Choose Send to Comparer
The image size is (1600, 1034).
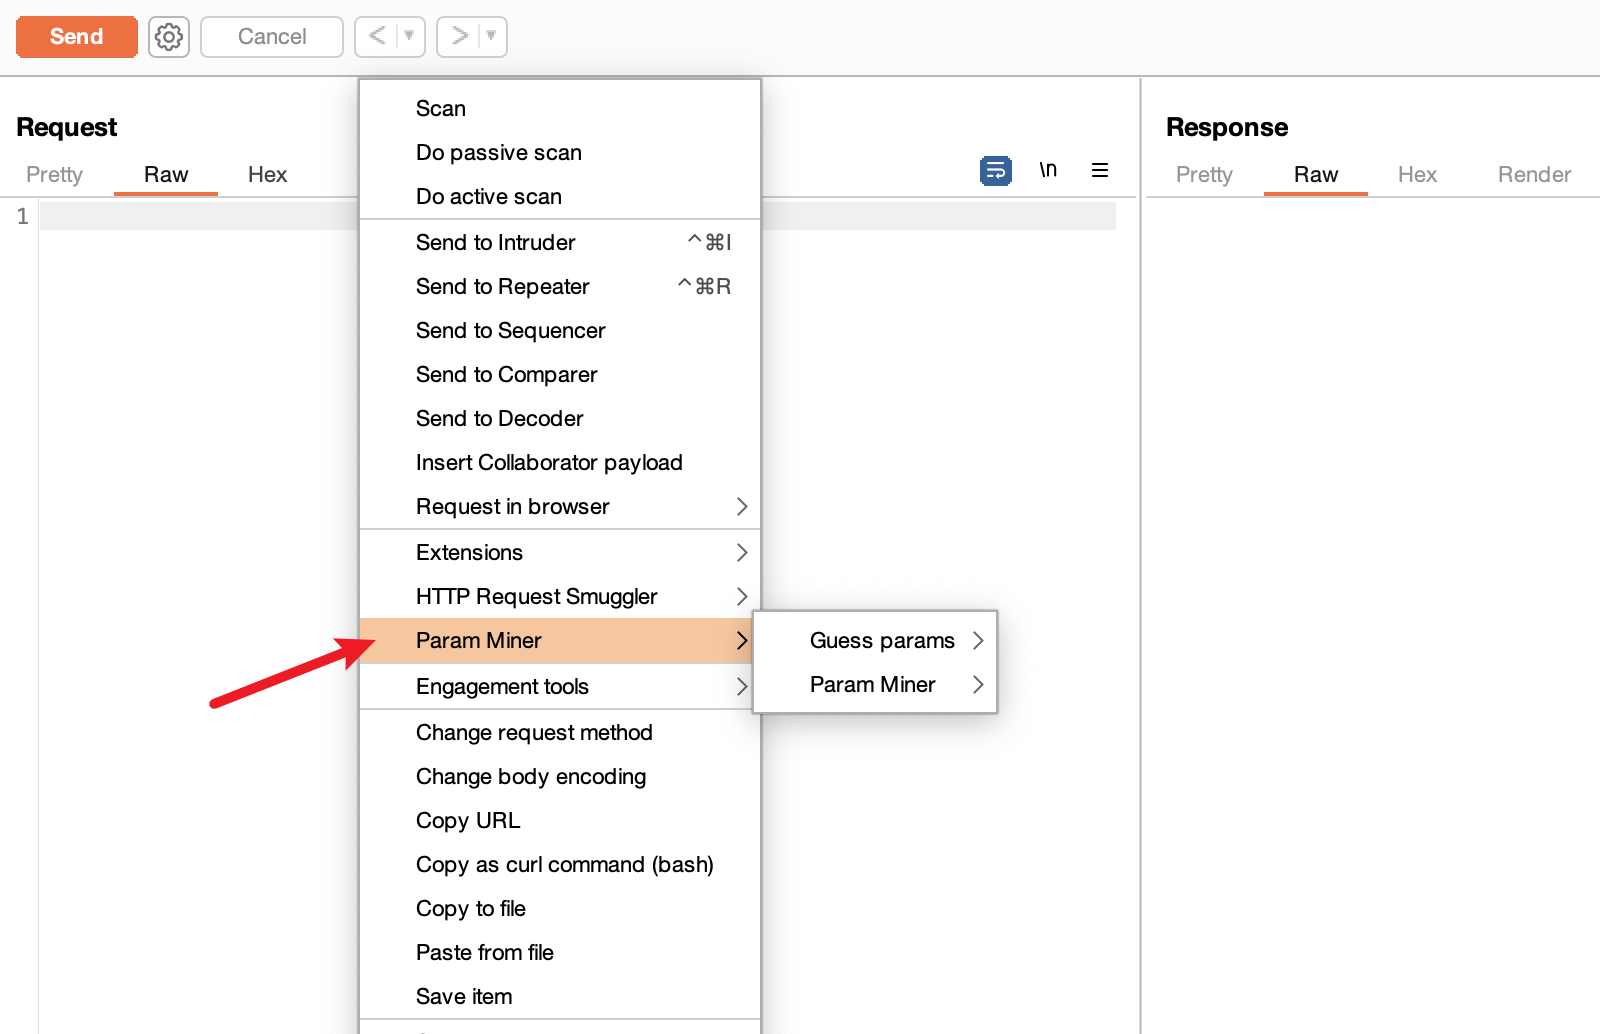pos(560,374)
